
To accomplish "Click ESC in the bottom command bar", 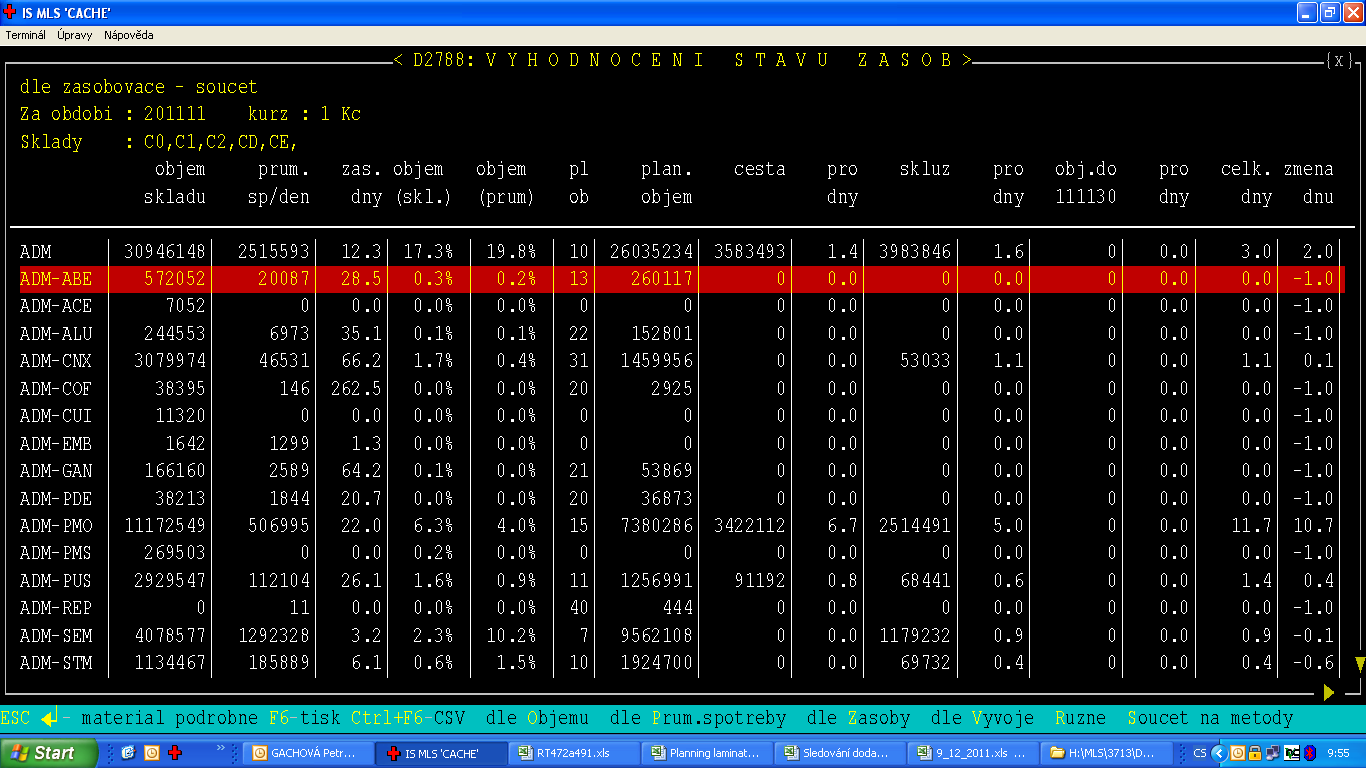I will (15, 718).
